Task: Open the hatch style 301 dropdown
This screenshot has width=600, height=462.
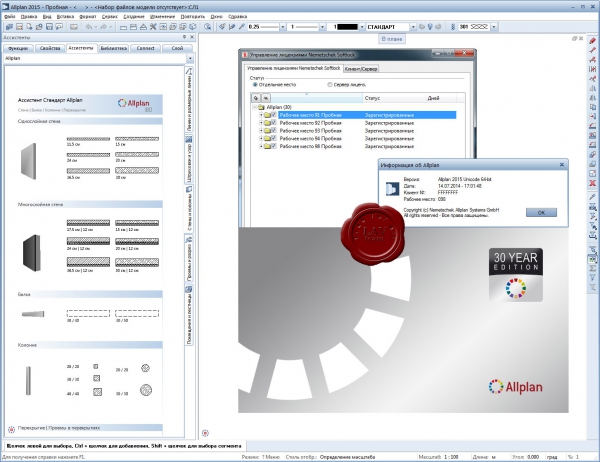Action: coord(494,27)
